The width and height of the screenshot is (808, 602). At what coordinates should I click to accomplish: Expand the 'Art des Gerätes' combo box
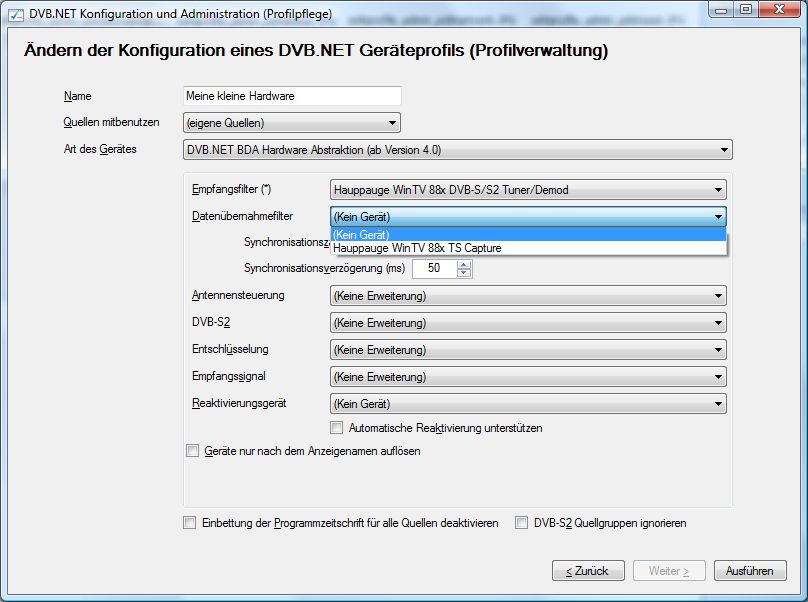[457, 150]
